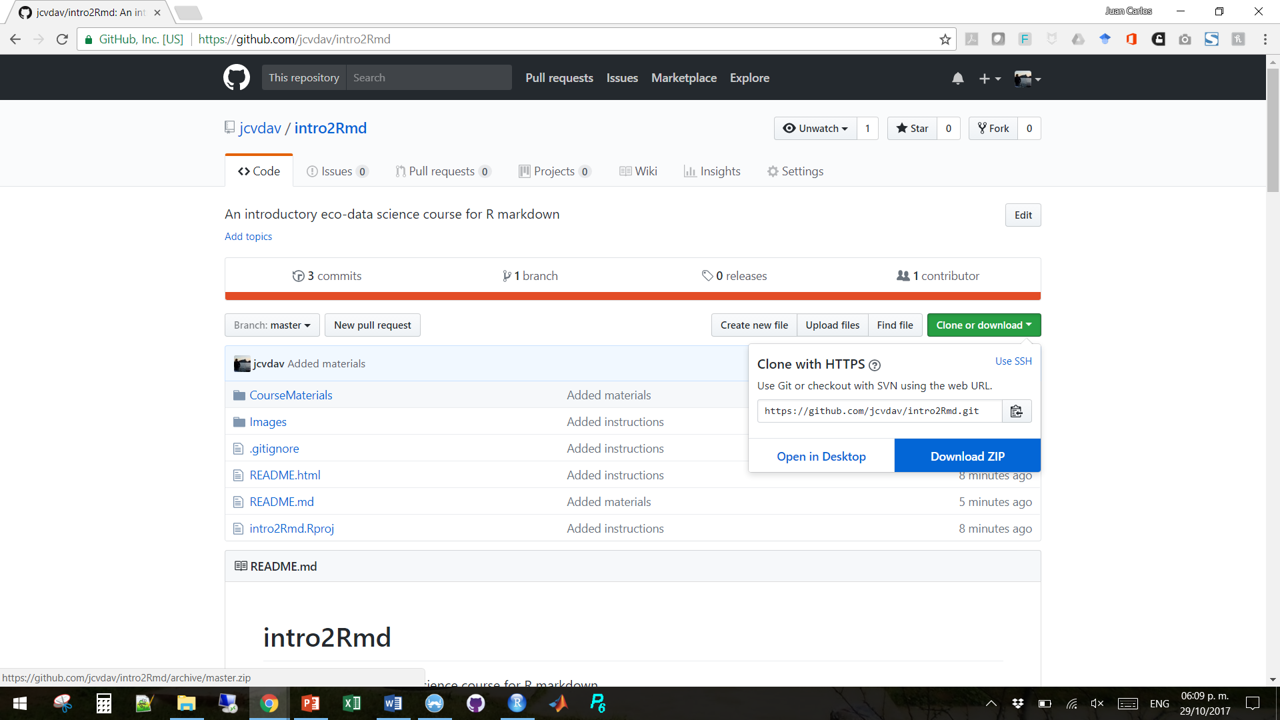Open the Settings tab
This screenshot has width=1280, height=720.
tap(795, 171)
